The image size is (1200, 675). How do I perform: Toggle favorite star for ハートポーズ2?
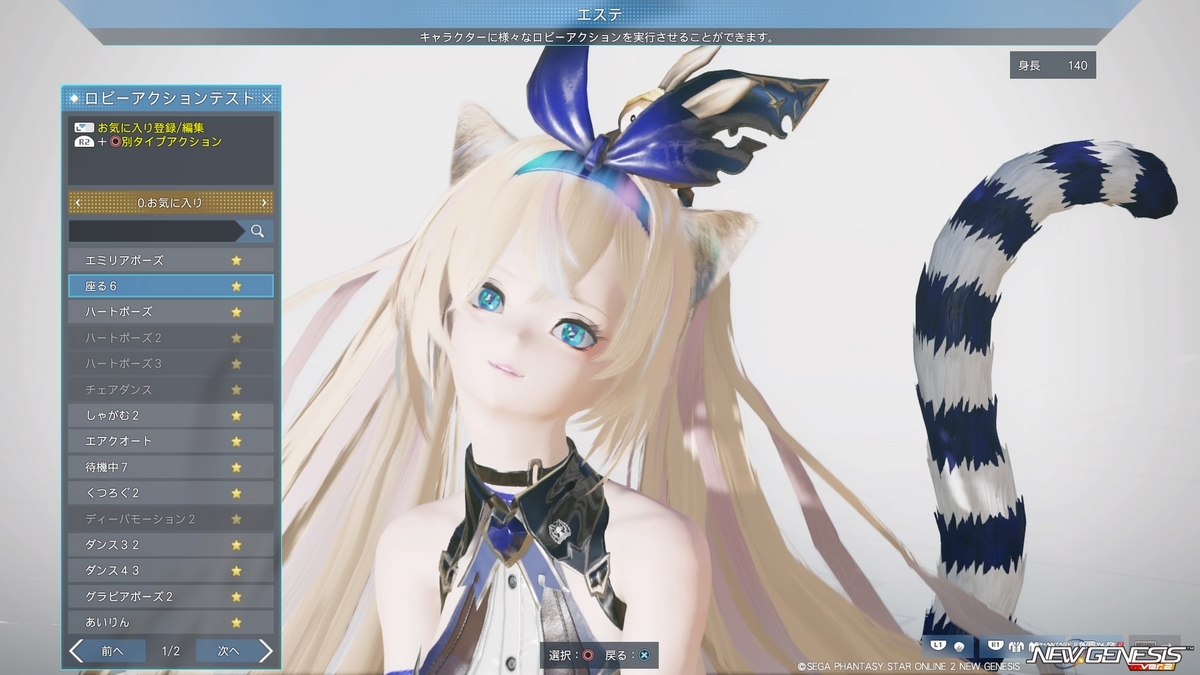point(237,338)
